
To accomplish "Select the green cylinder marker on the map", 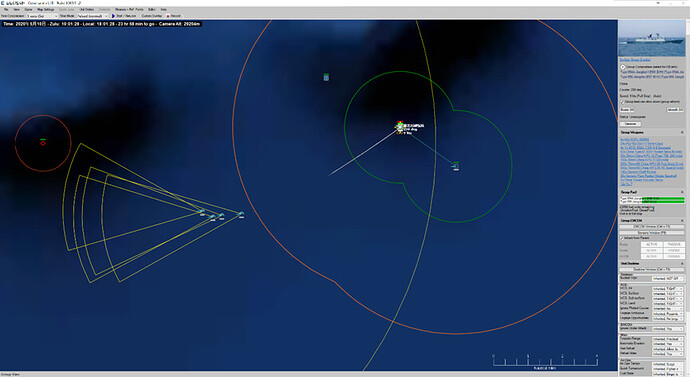I will 326,77.
